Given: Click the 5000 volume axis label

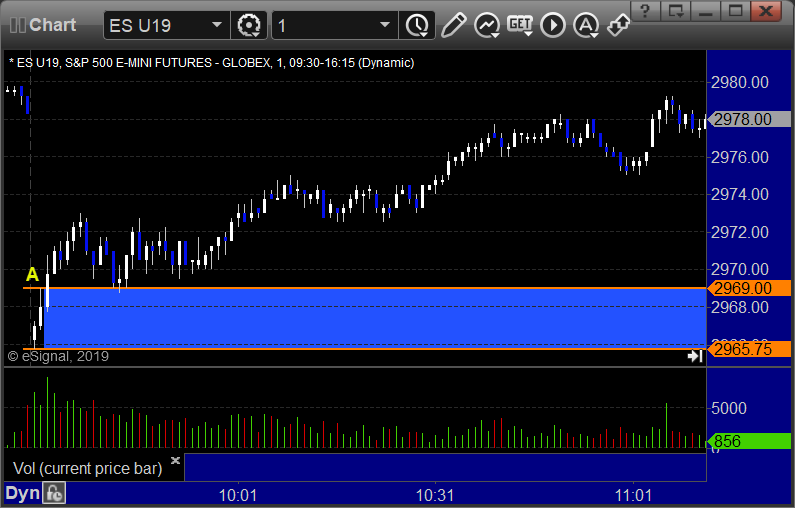Looking at the screenshot, I should click(x=729, y=408).
